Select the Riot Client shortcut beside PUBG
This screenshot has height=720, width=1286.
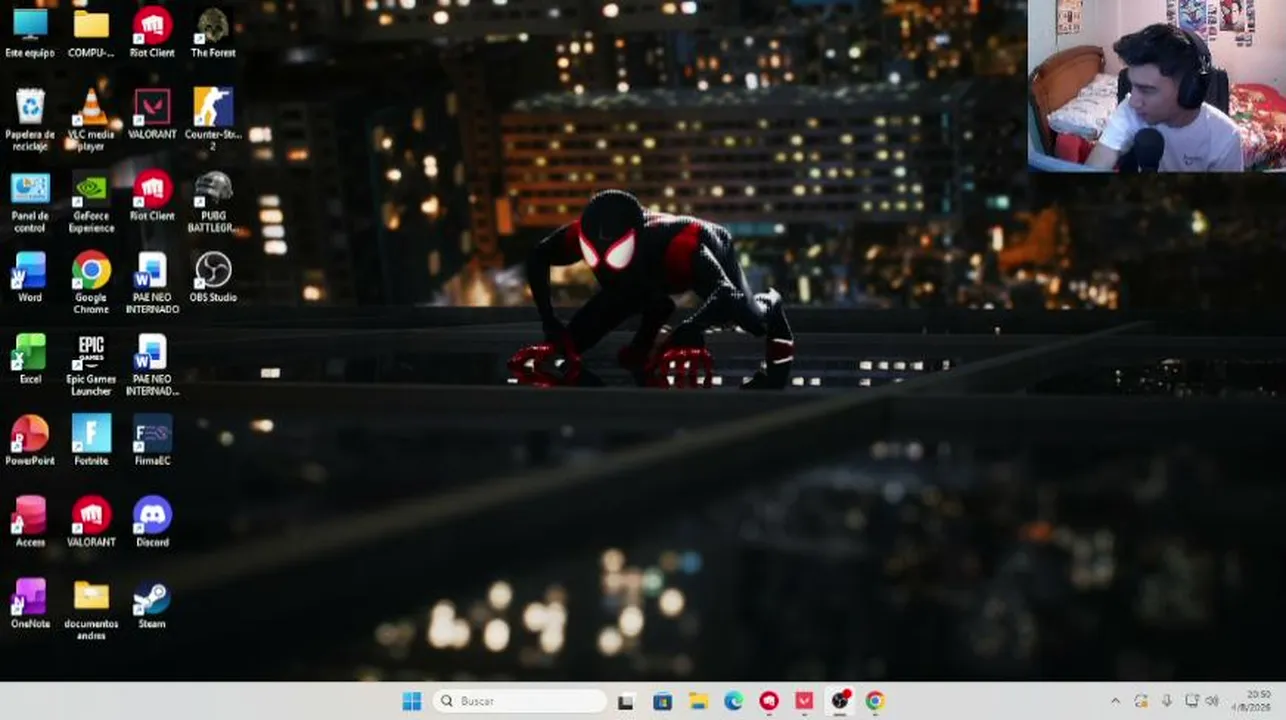pos(152,195)
